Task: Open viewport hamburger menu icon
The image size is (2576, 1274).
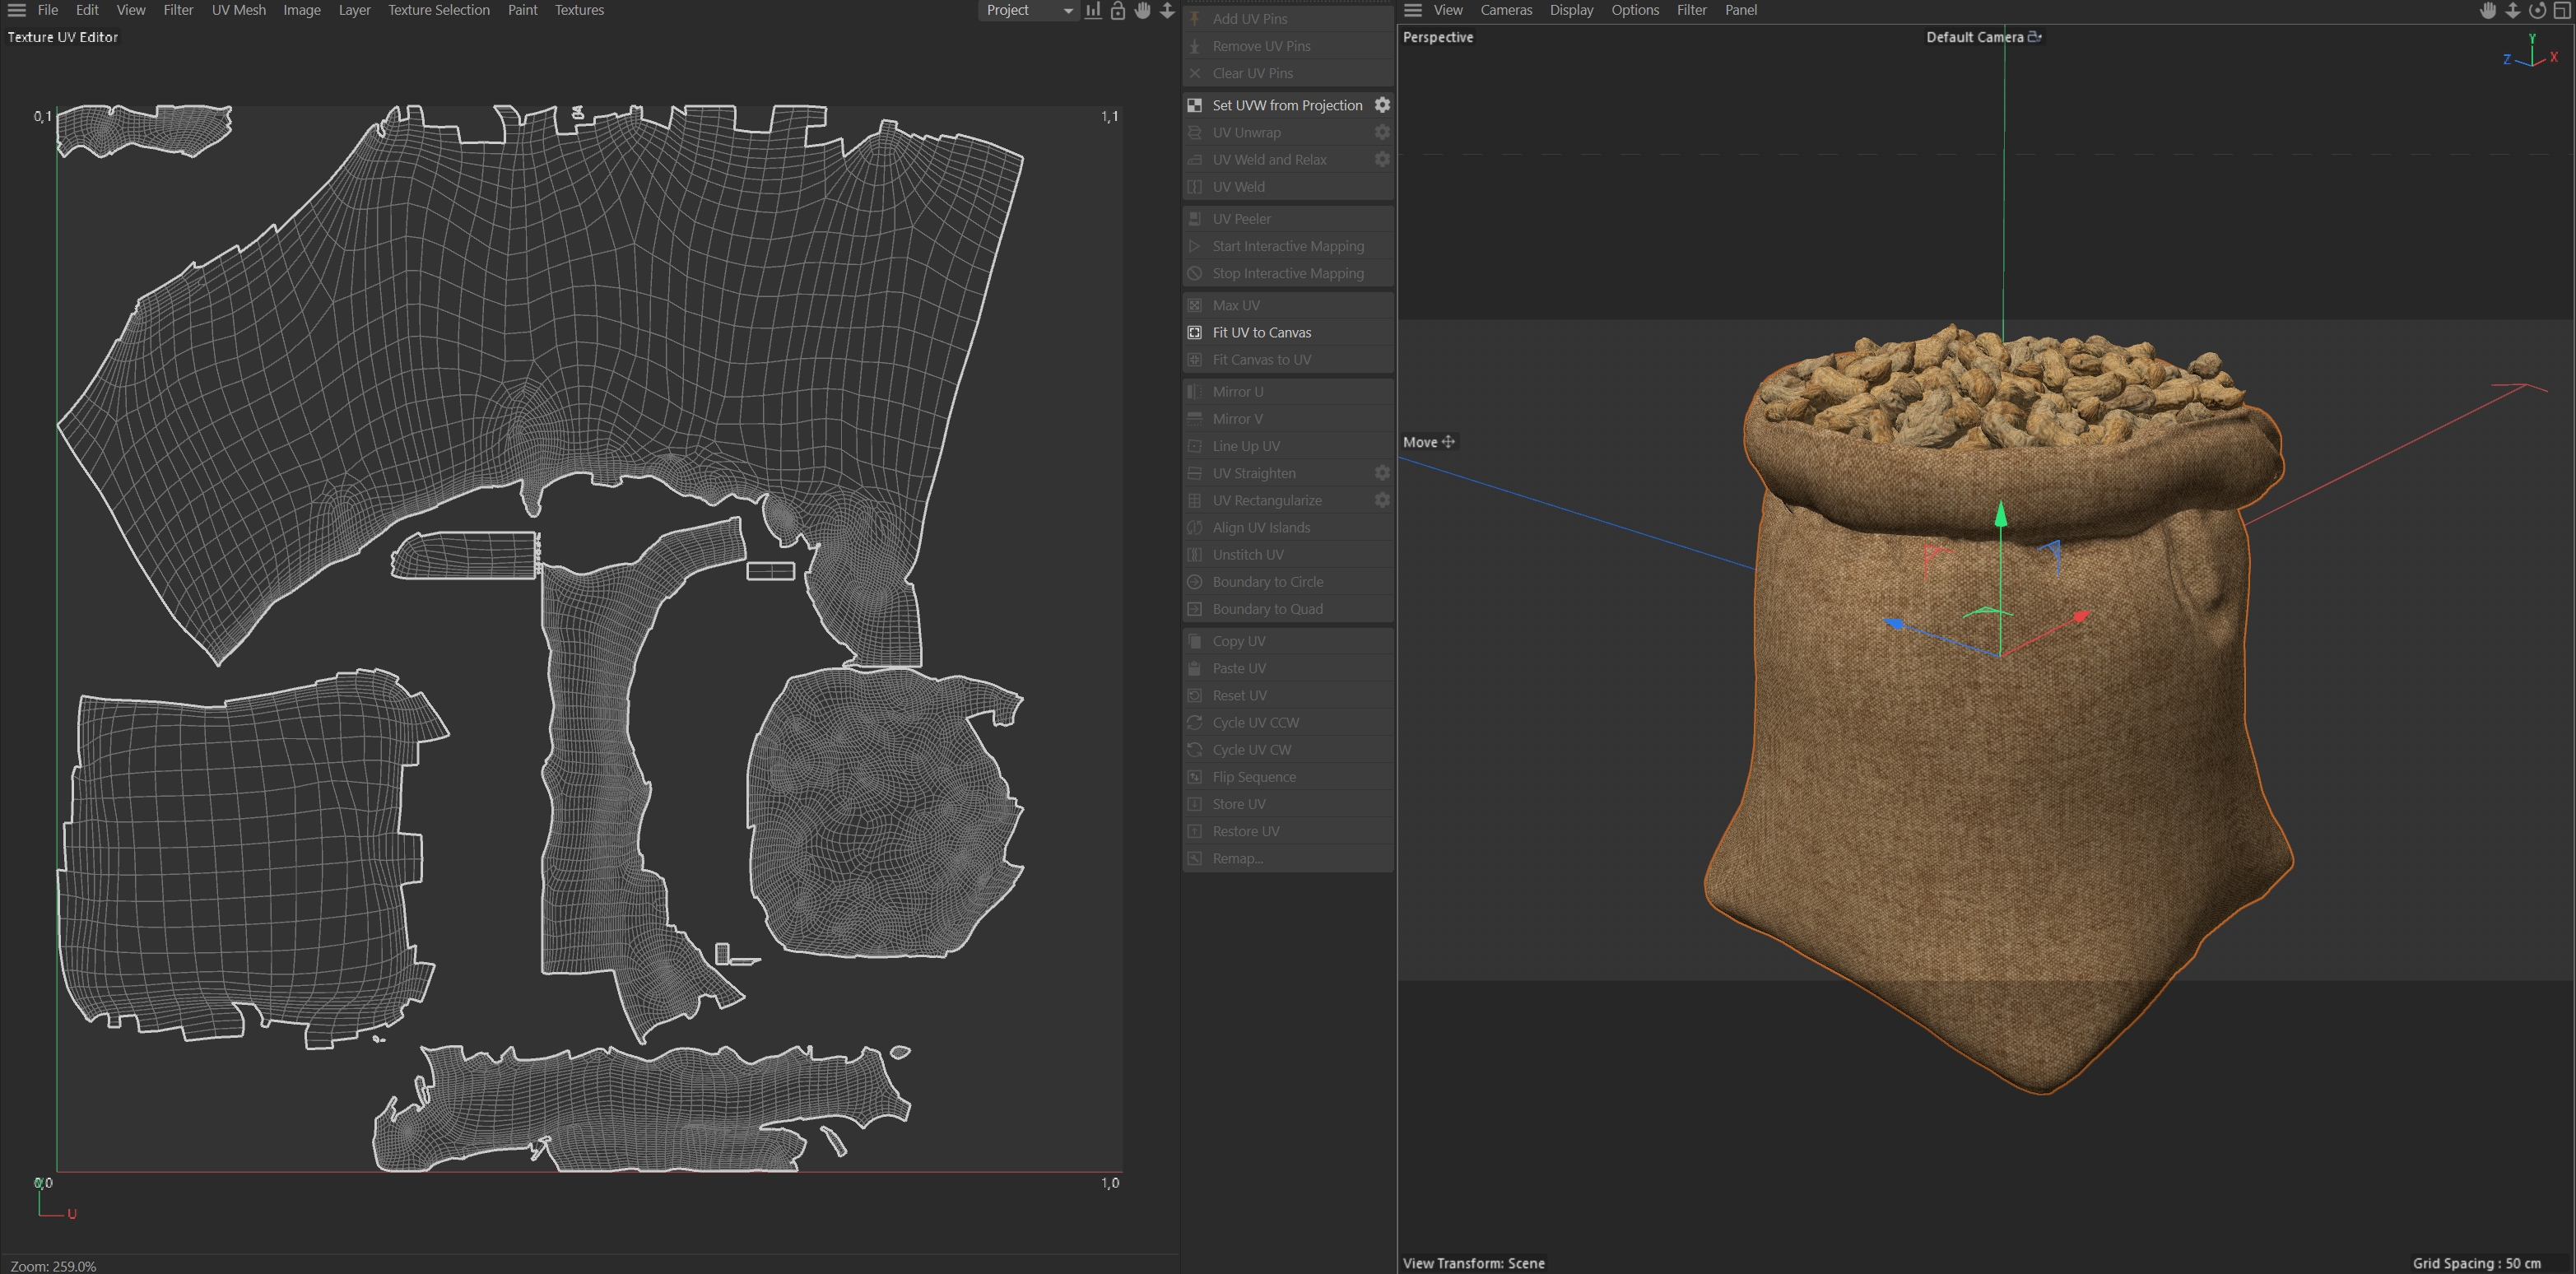Action: point(1413,10)
